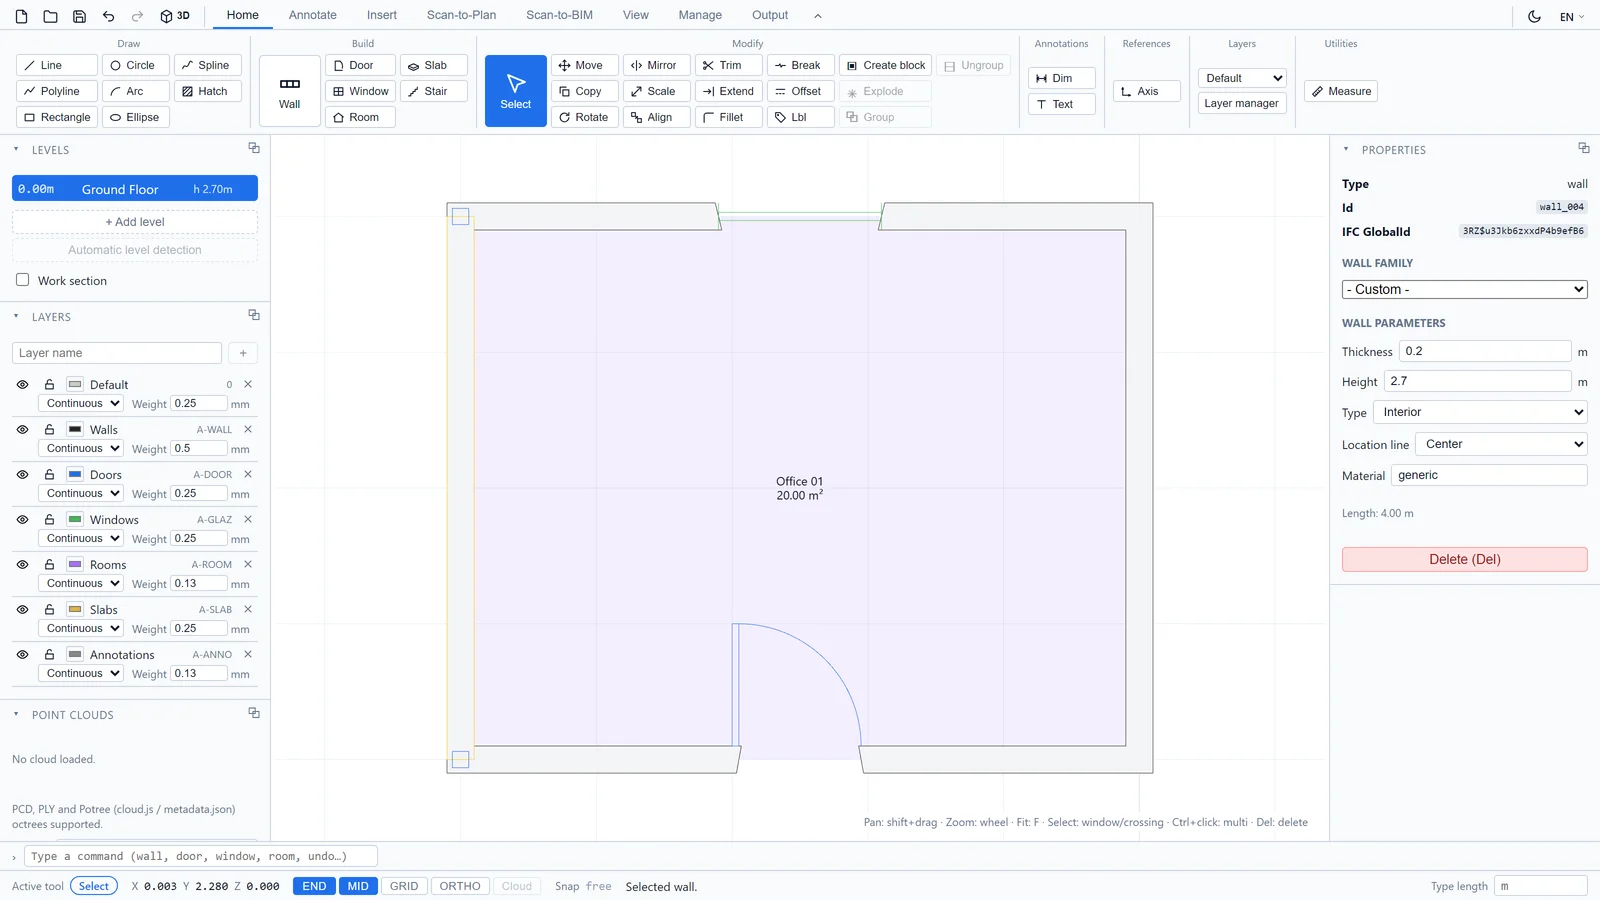Open the Wall family dropdown
Viewport: 1600px width, 900px height.
coord(1464,289)
